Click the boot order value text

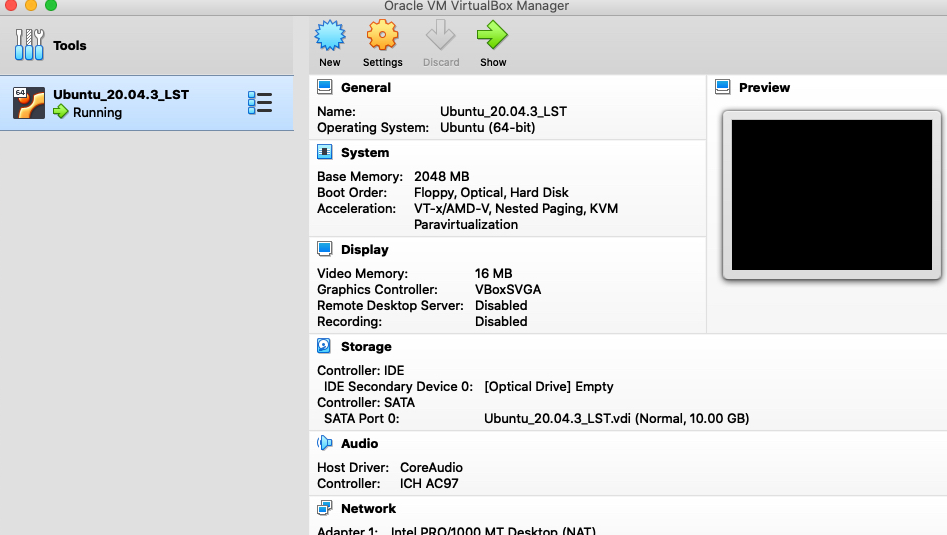491,193
